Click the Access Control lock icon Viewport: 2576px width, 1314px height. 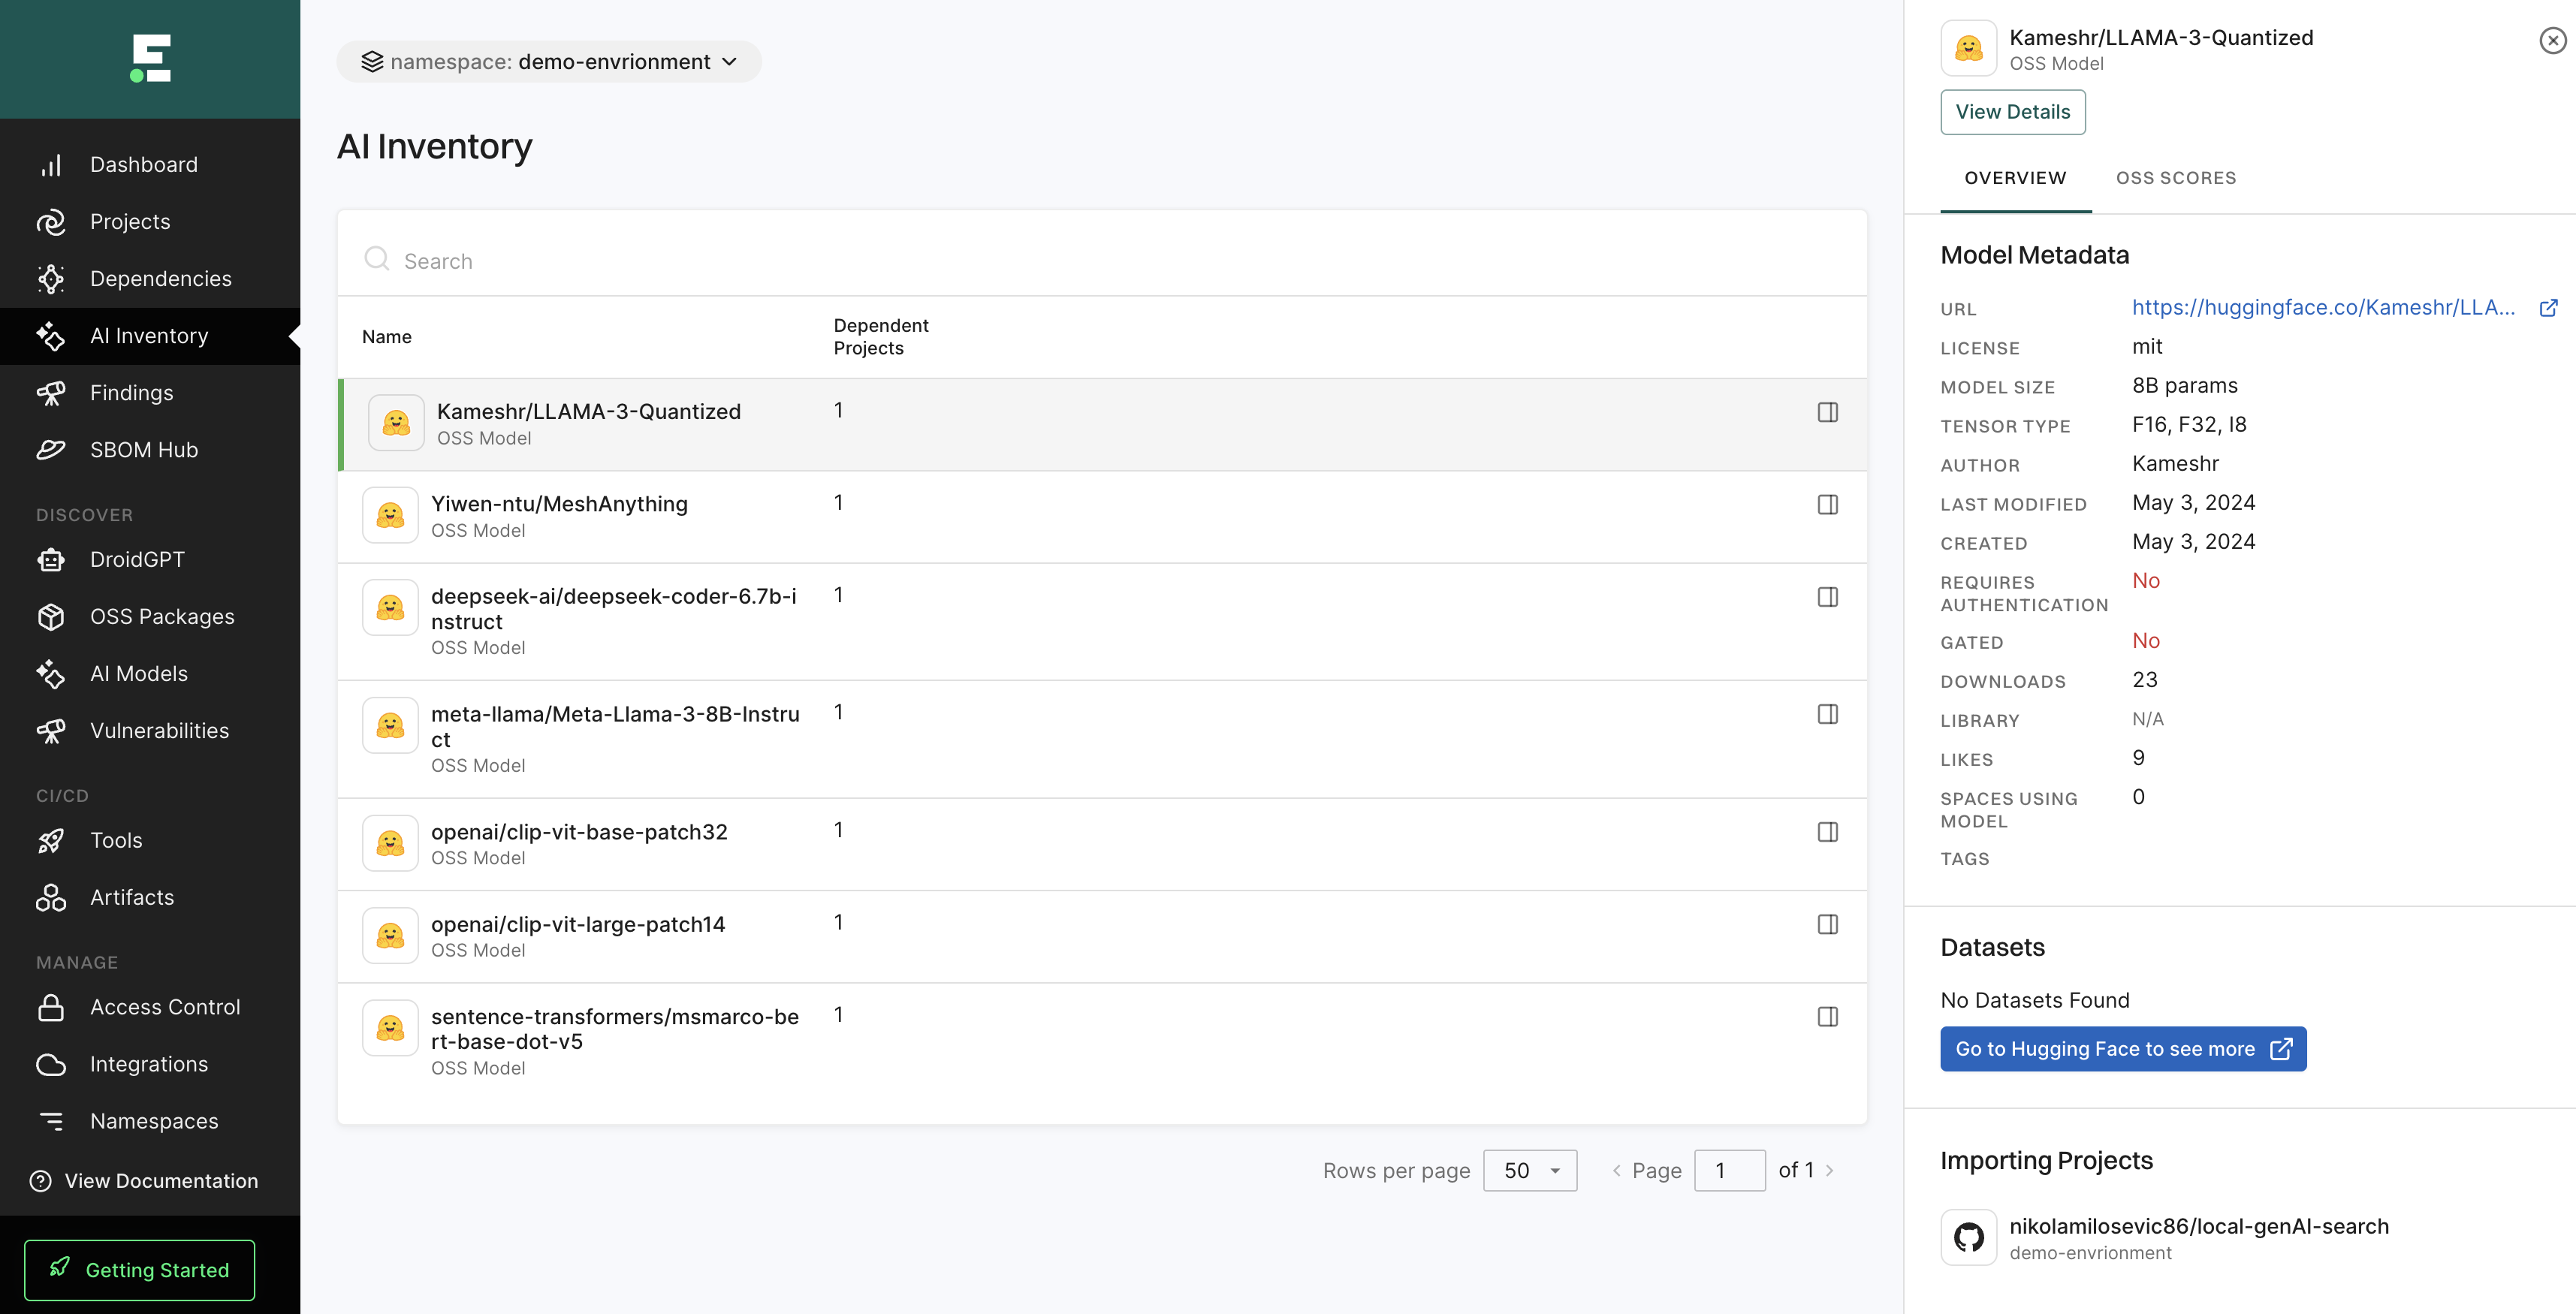(x=51, y=1007)
